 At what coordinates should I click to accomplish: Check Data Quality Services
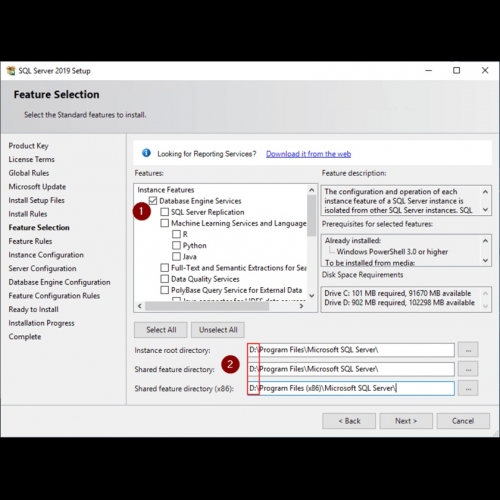coord(165,279)
